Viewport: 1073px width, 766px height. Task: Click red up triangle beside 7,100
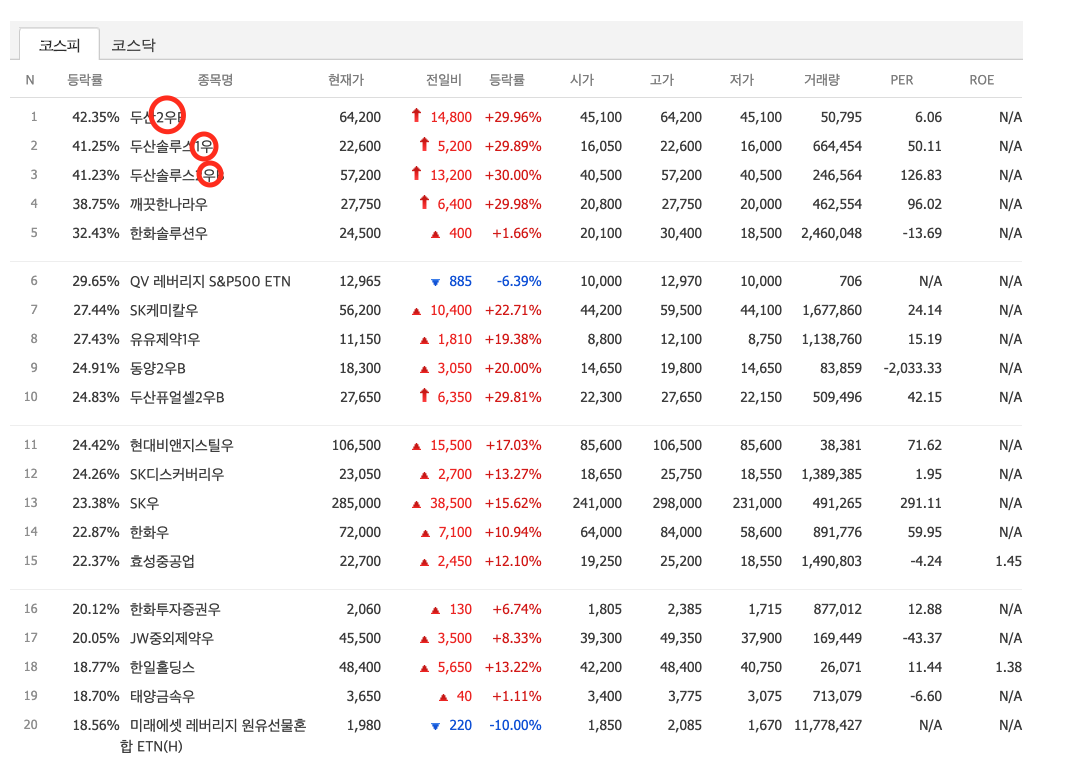tap(425, 533)
